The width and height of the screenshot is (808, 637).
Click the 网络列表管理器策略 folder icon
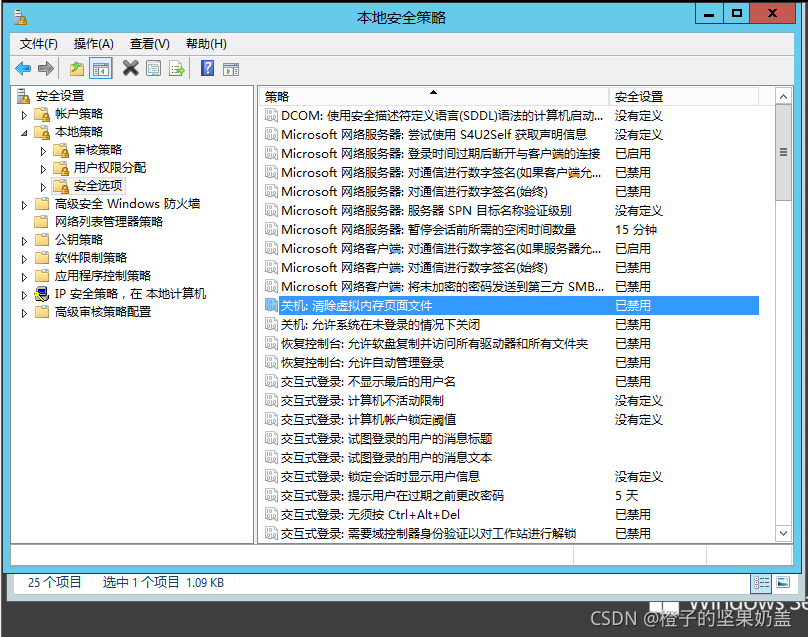click(x=42, y=222)
